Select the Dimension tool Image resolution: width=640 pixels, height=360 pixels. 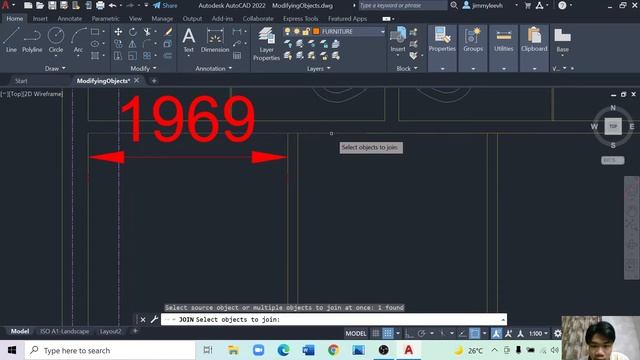click(x=215, y=40)
